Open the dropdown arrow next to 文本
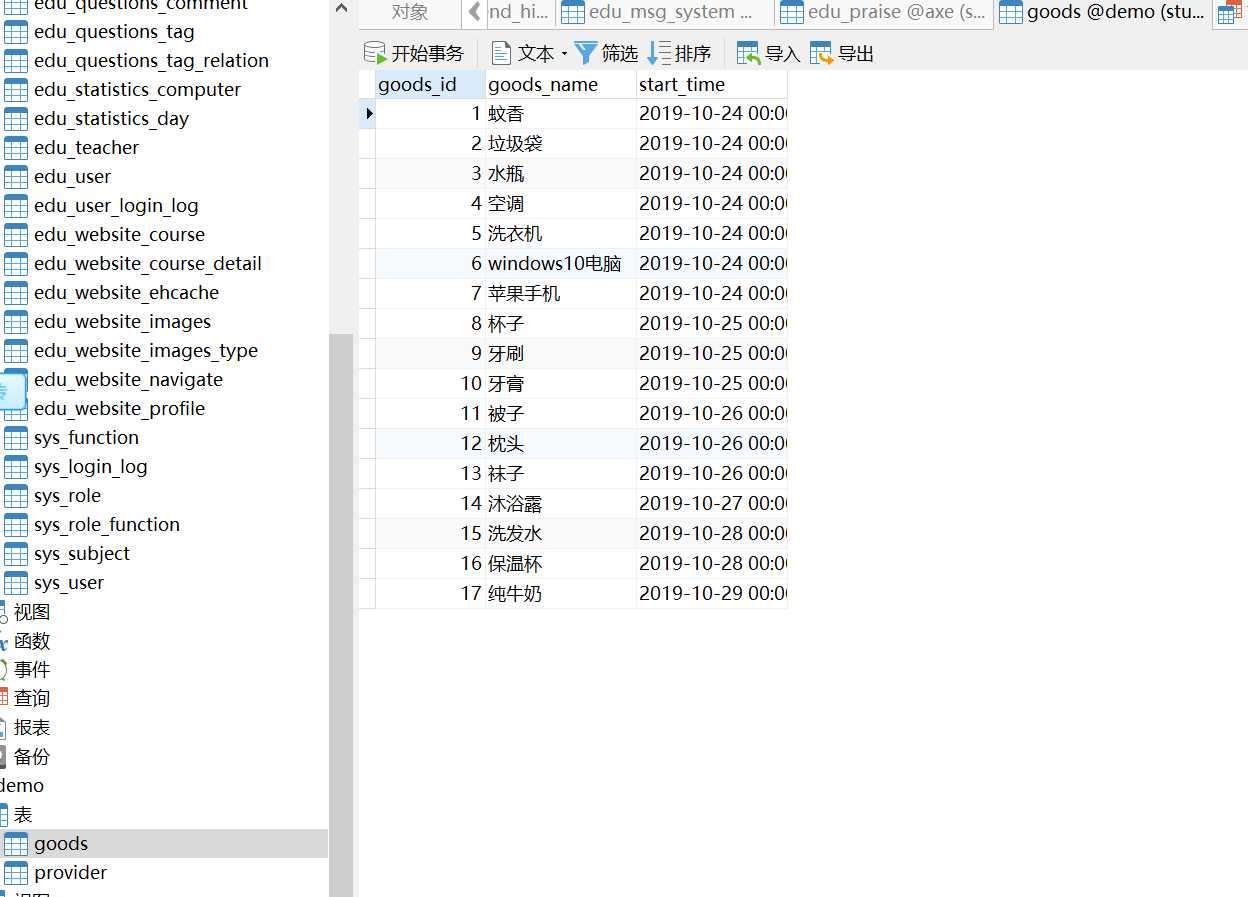 pos(564,54)
